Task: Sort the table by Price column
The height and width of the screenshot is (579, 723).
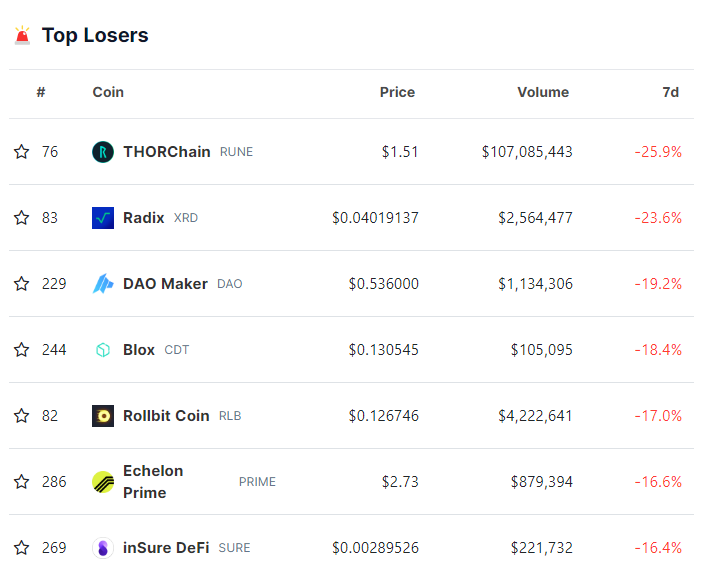Action: [x=397, y=92]
